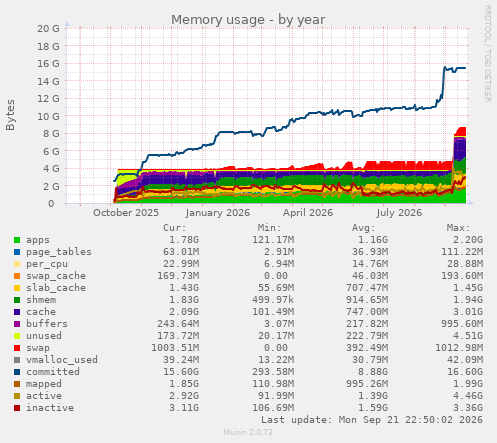Click the mapped average value 995.26M
This screenshot has height=443, width=497.
click(367, 384)
